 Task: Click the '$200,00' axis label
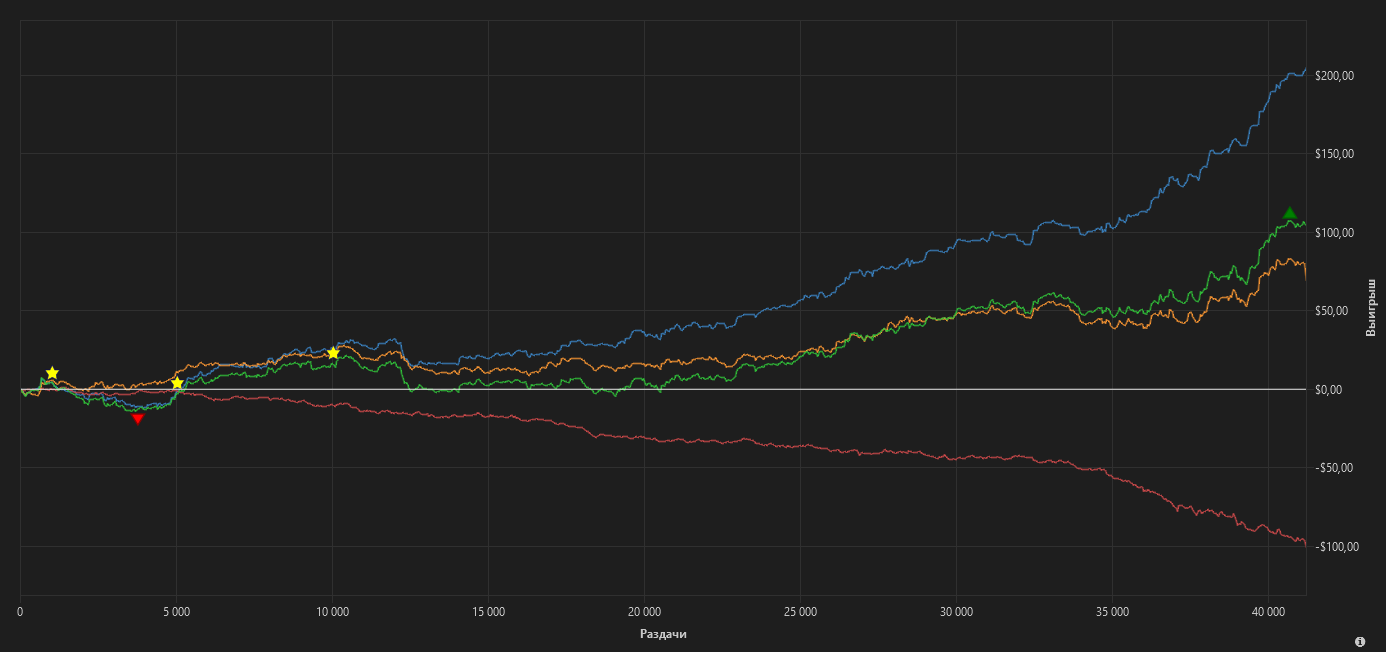tap(1334, 76)
